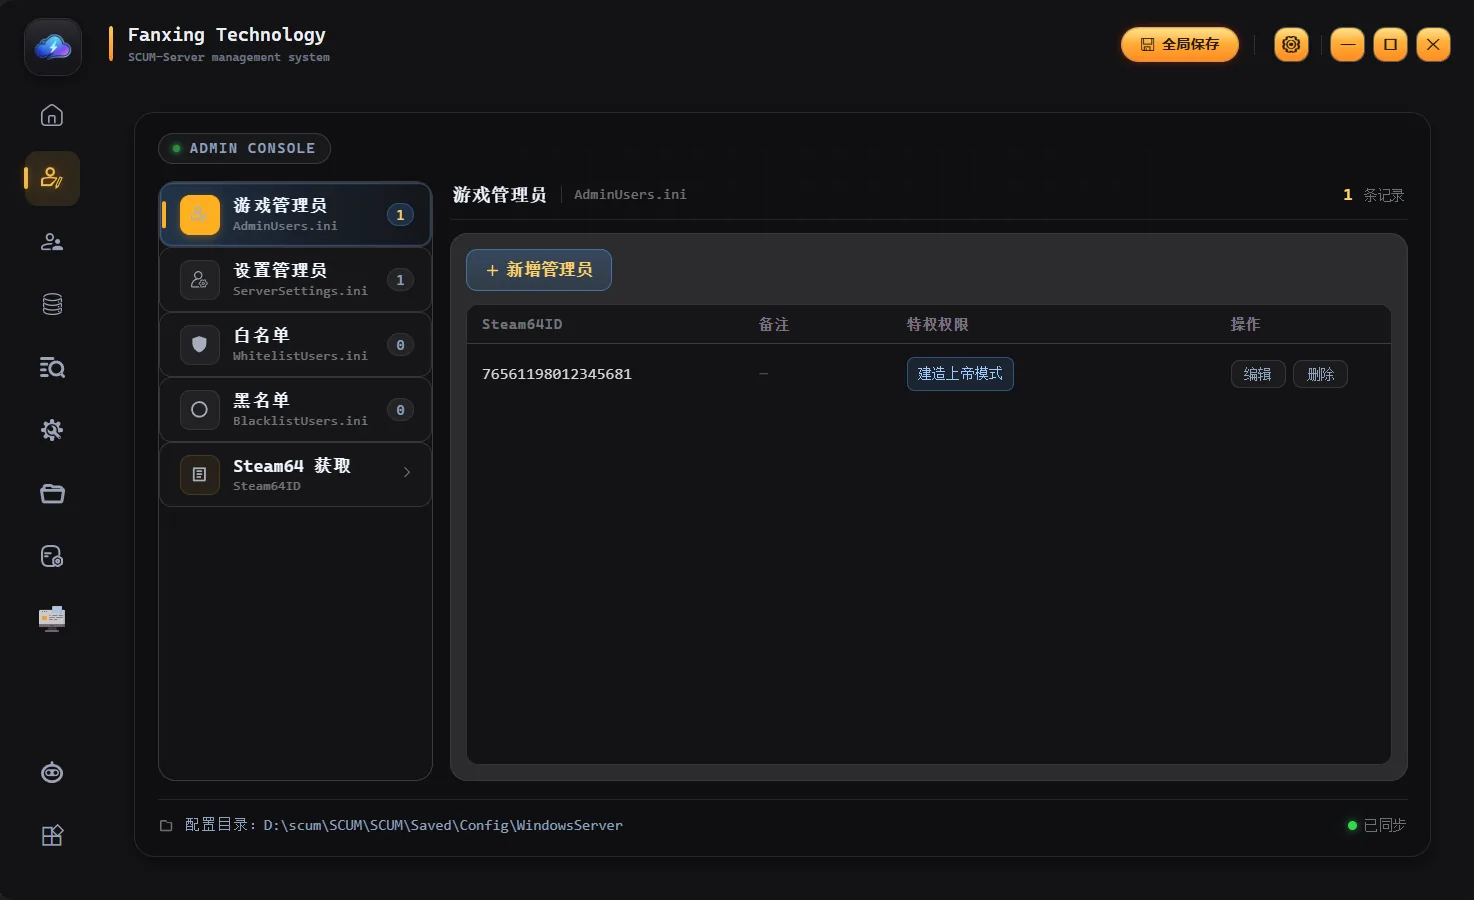Click the shield icon of 白名单

(x=199, y=344)
